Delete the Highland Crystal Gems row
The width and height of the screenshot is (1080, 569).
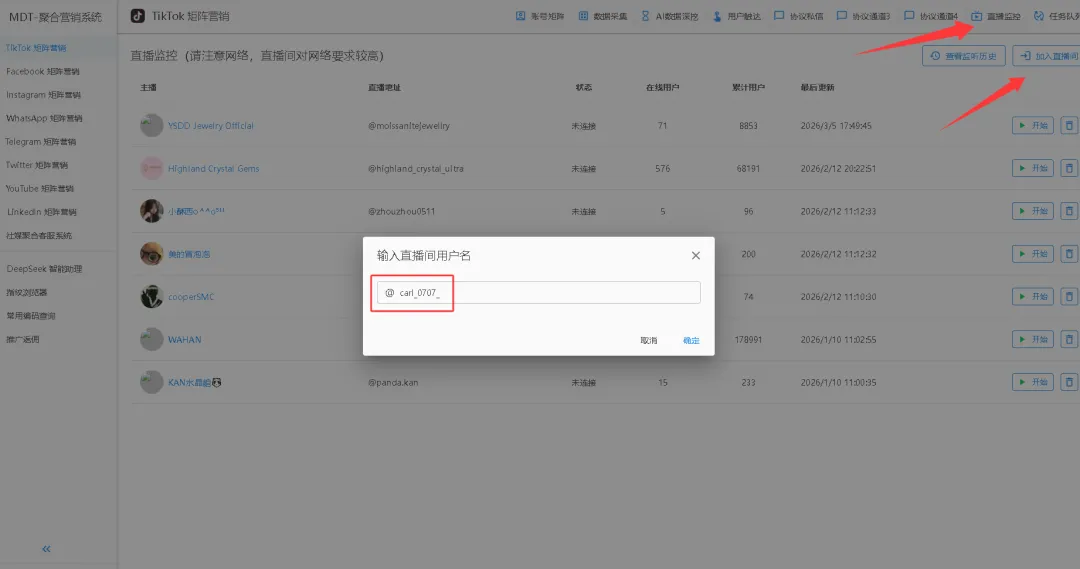(x=1069, y=168)
